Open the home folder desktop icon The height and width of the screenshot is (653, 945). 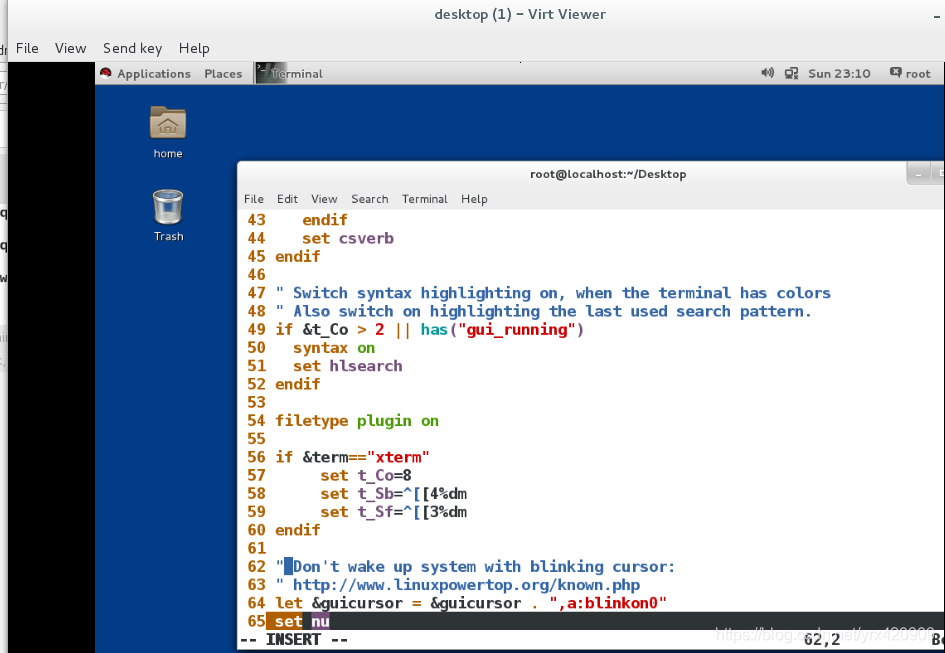coord(168,123)
